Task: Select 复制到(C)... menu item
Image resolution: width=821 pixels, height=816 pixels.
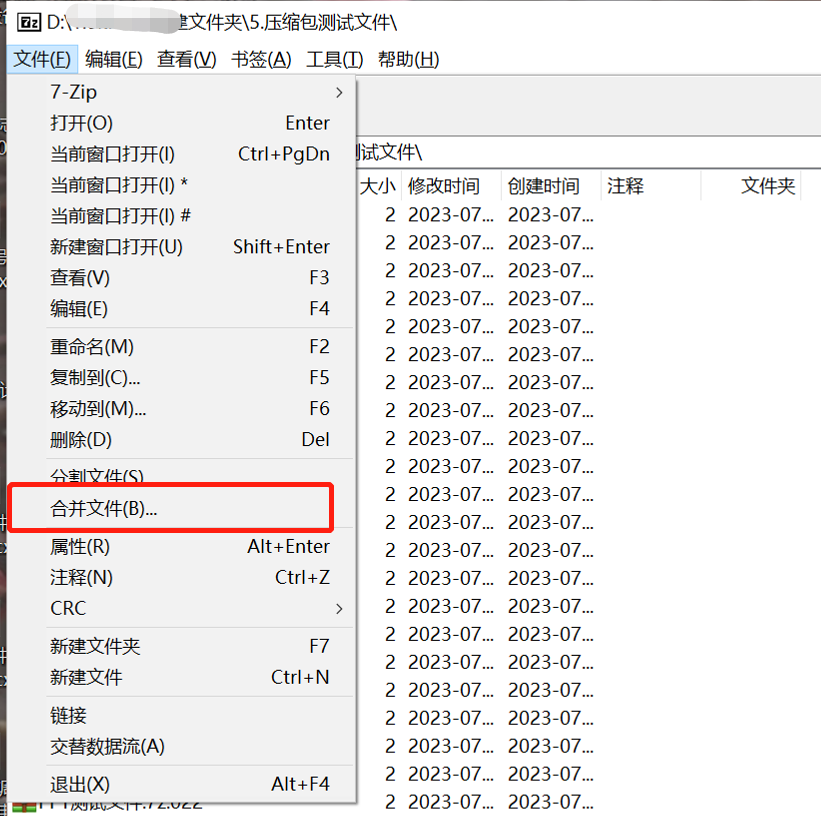Action: (182, 378)
